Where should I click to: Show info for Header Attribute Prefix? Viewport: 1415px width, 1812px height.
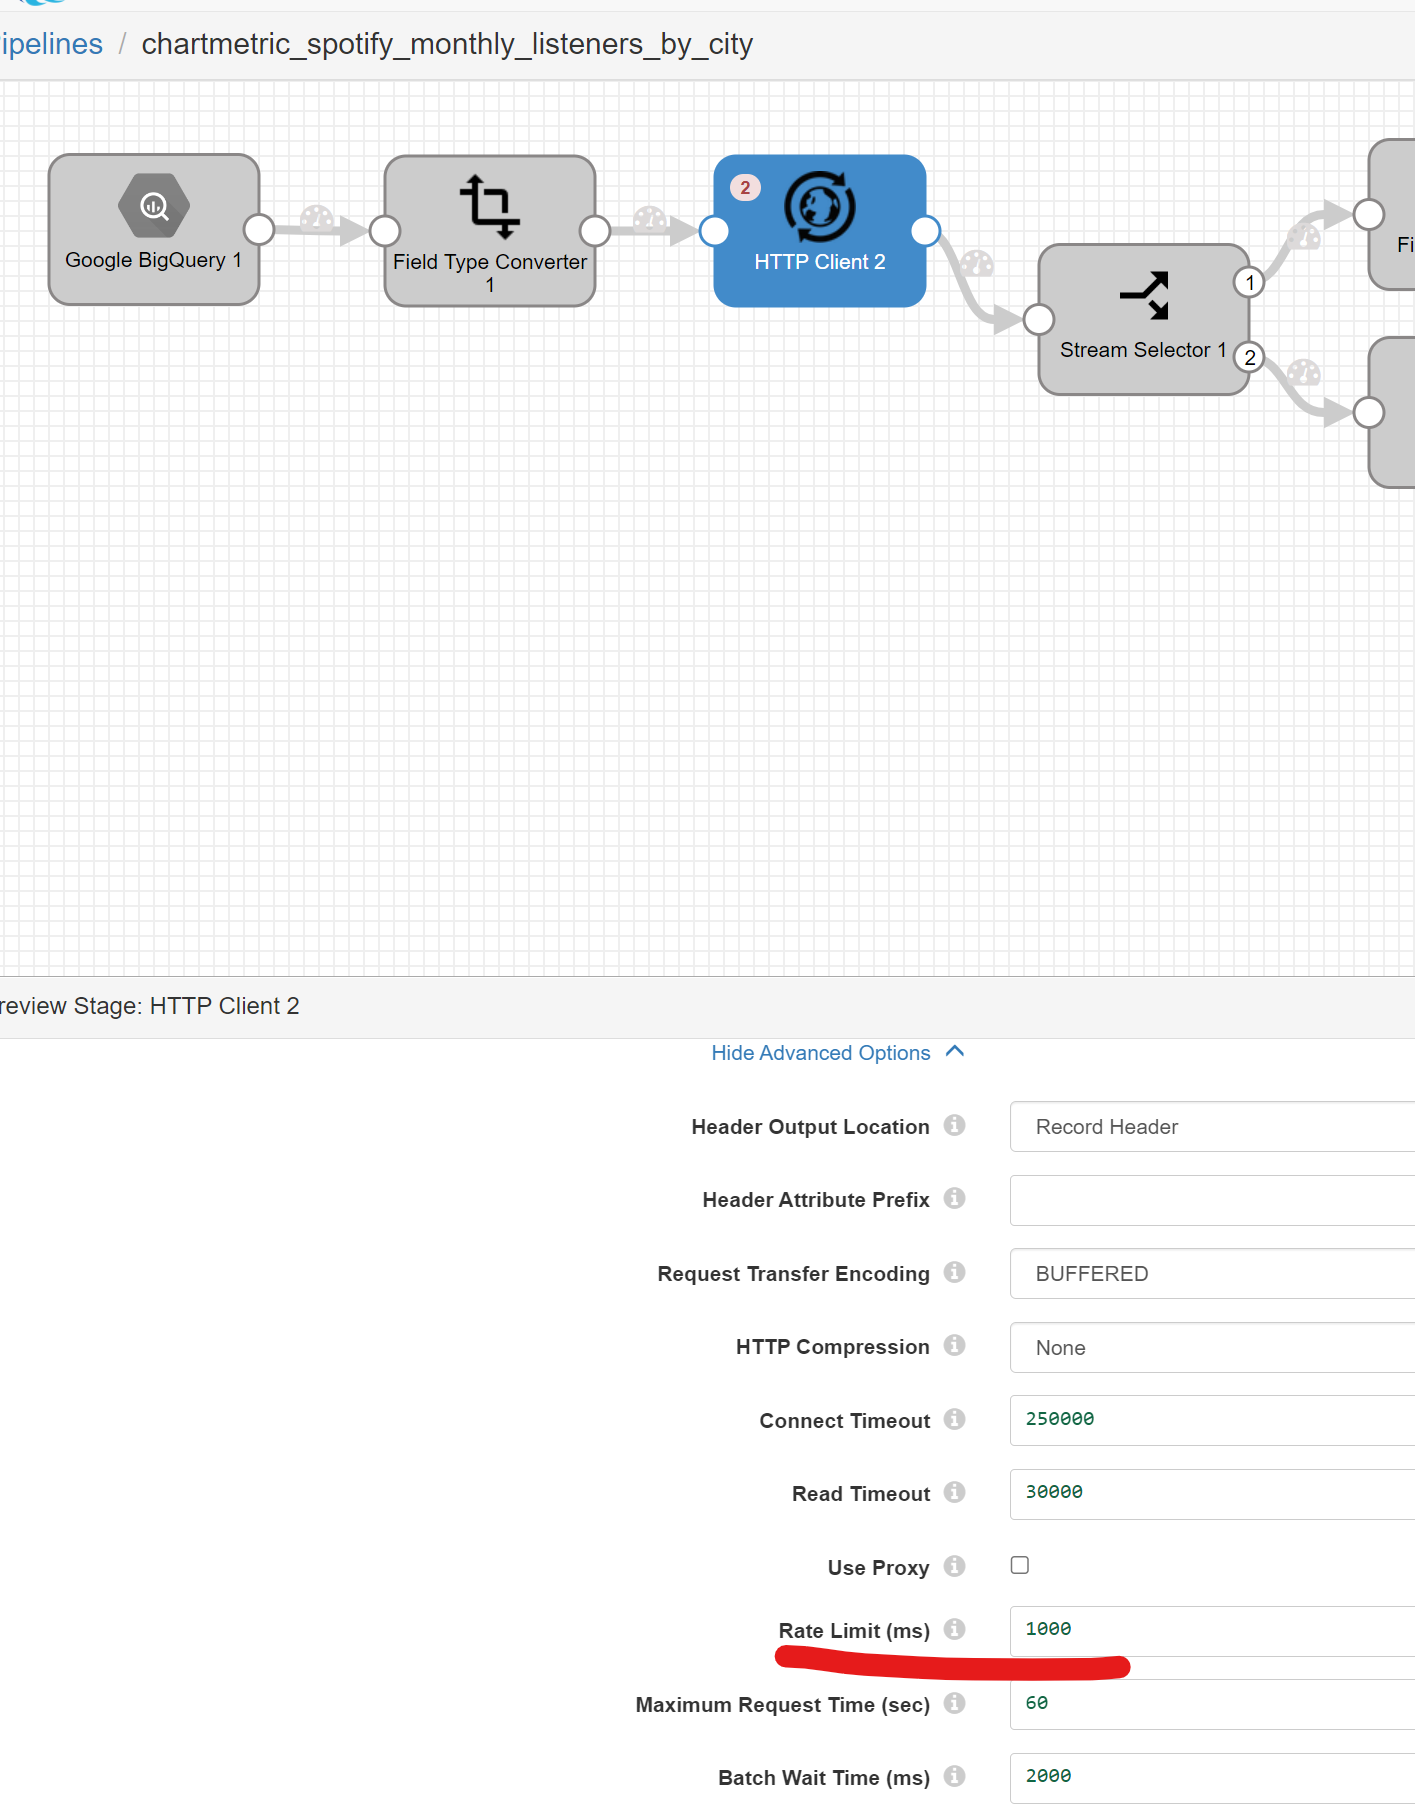coord(955,1198)
